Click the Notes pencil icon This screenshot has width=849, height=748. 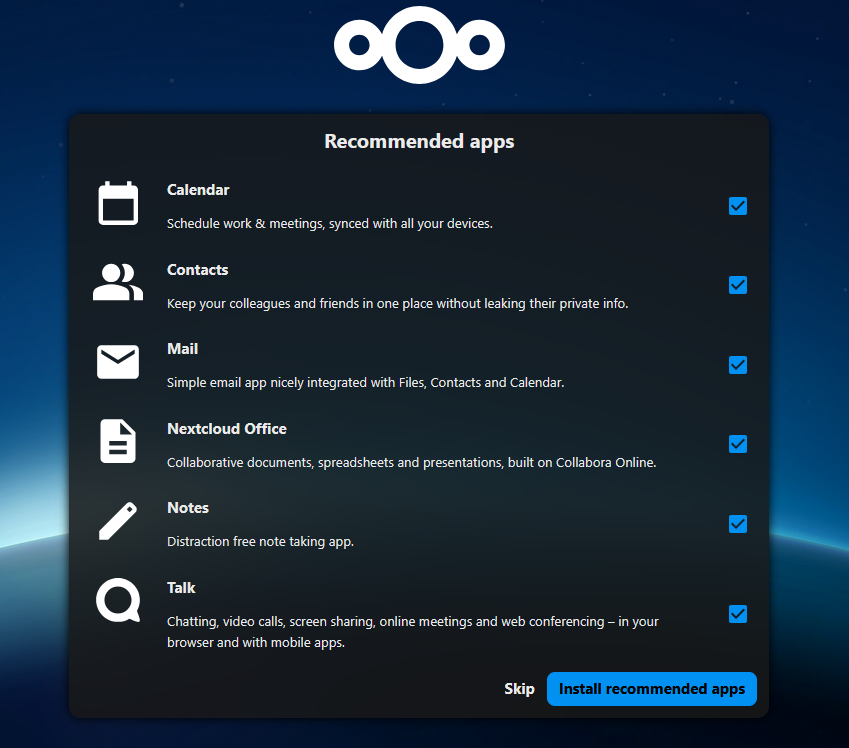point(118,521)
